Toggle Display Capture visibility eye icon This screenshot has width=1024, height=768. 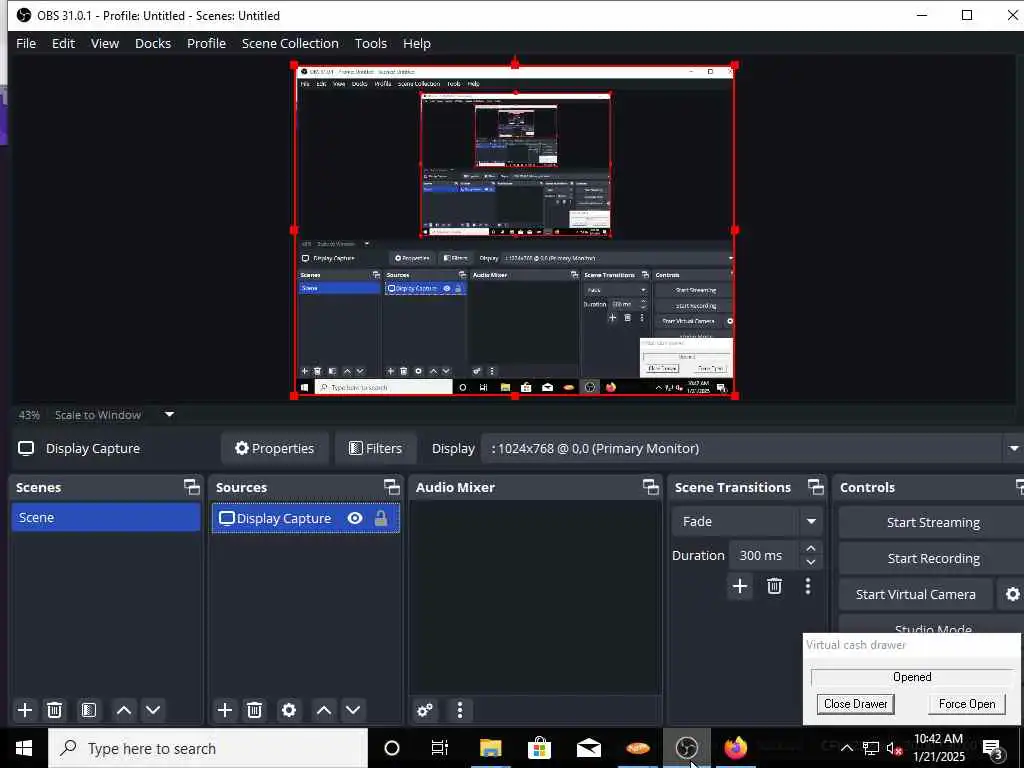pyautogui.click(x=355, y=519)
